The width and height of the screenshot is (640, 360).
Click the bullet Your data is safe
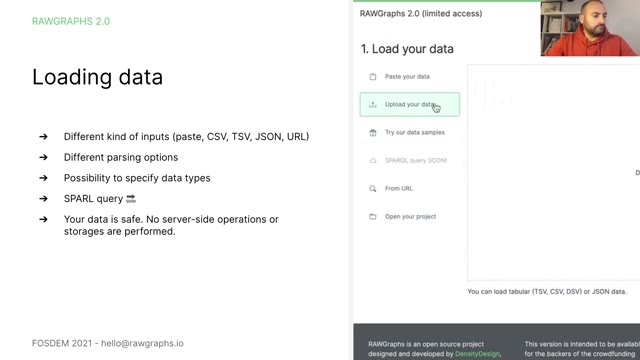click(x=171, y=225)
